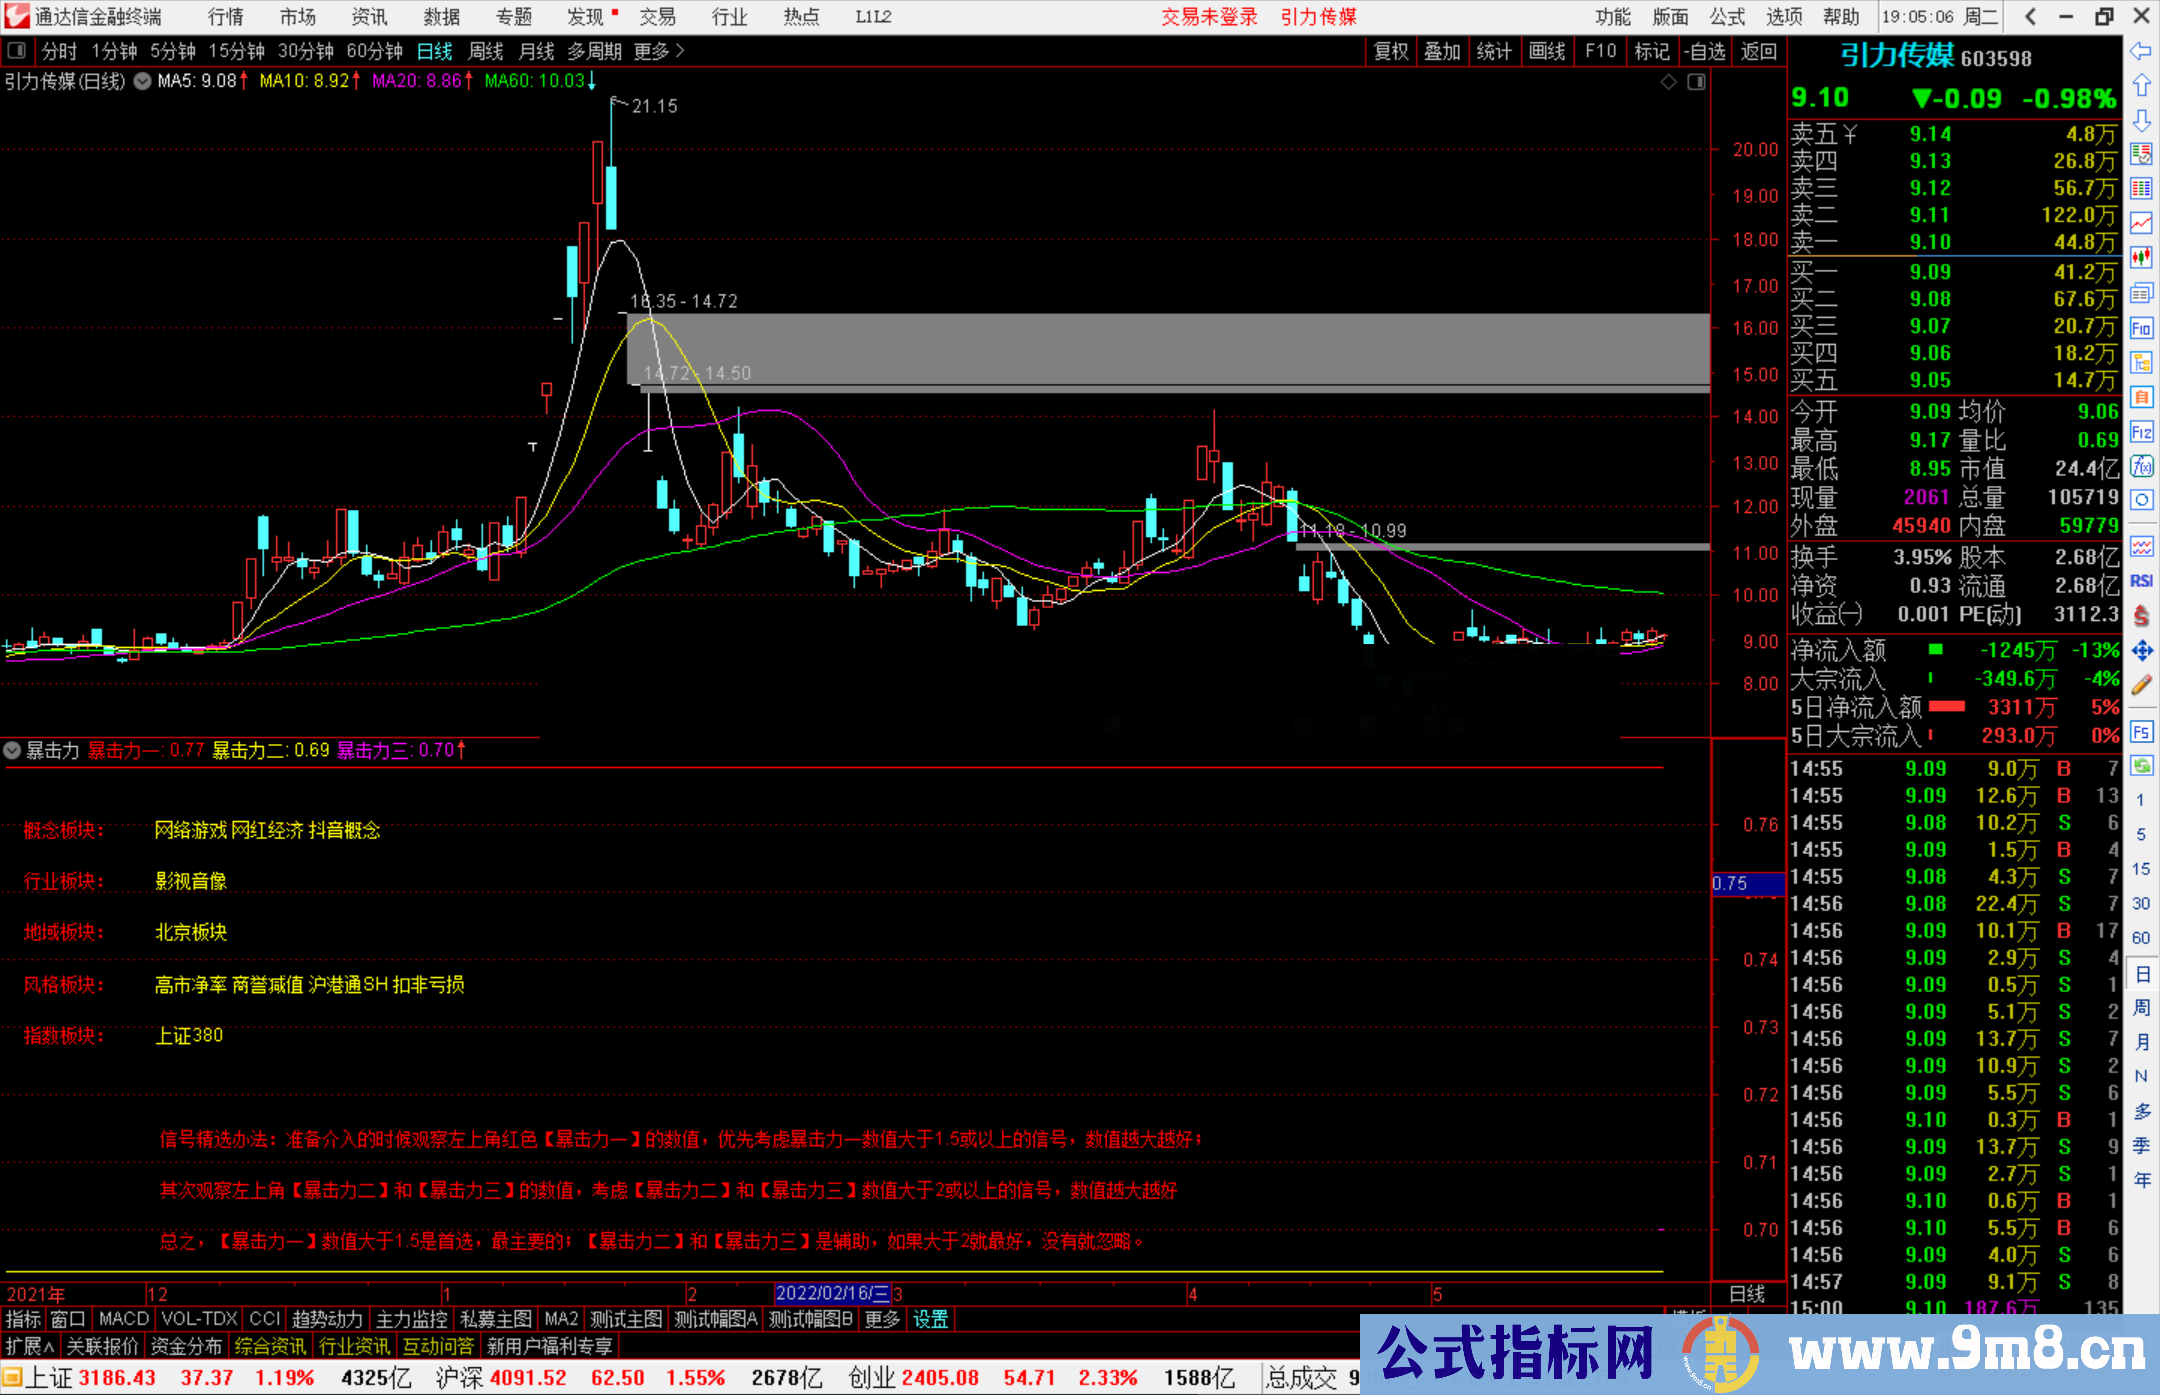
Task: Open the 资讯 menu in top bar
Action: [x=369, y=17]
